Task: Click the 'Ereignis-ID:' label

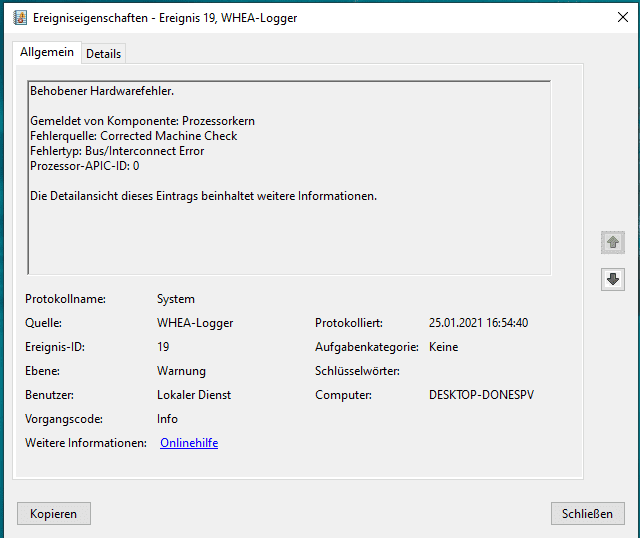Action: (55, 347)
